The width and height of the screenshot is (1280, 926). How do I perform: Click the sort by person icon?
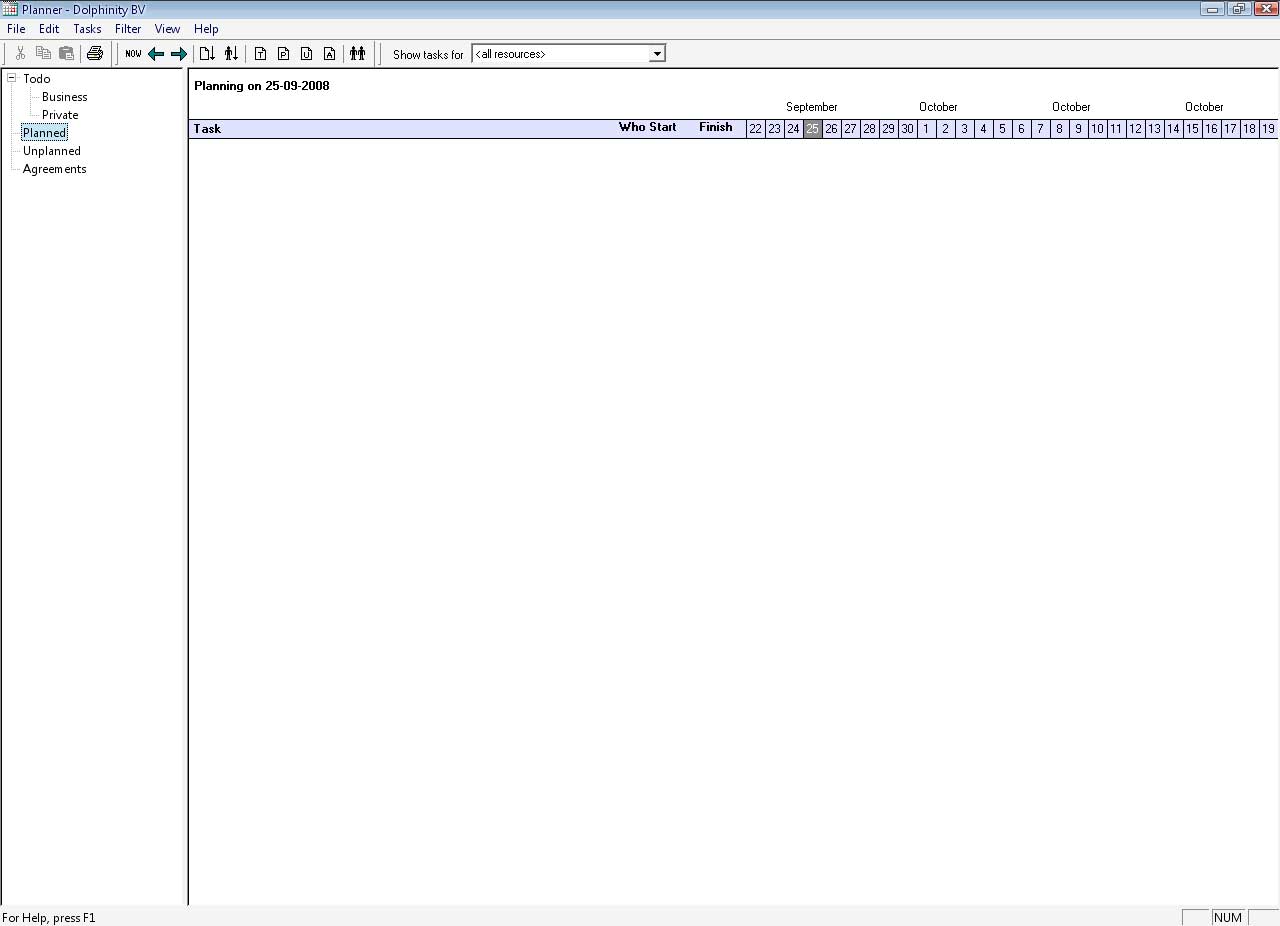click(231, 54)
